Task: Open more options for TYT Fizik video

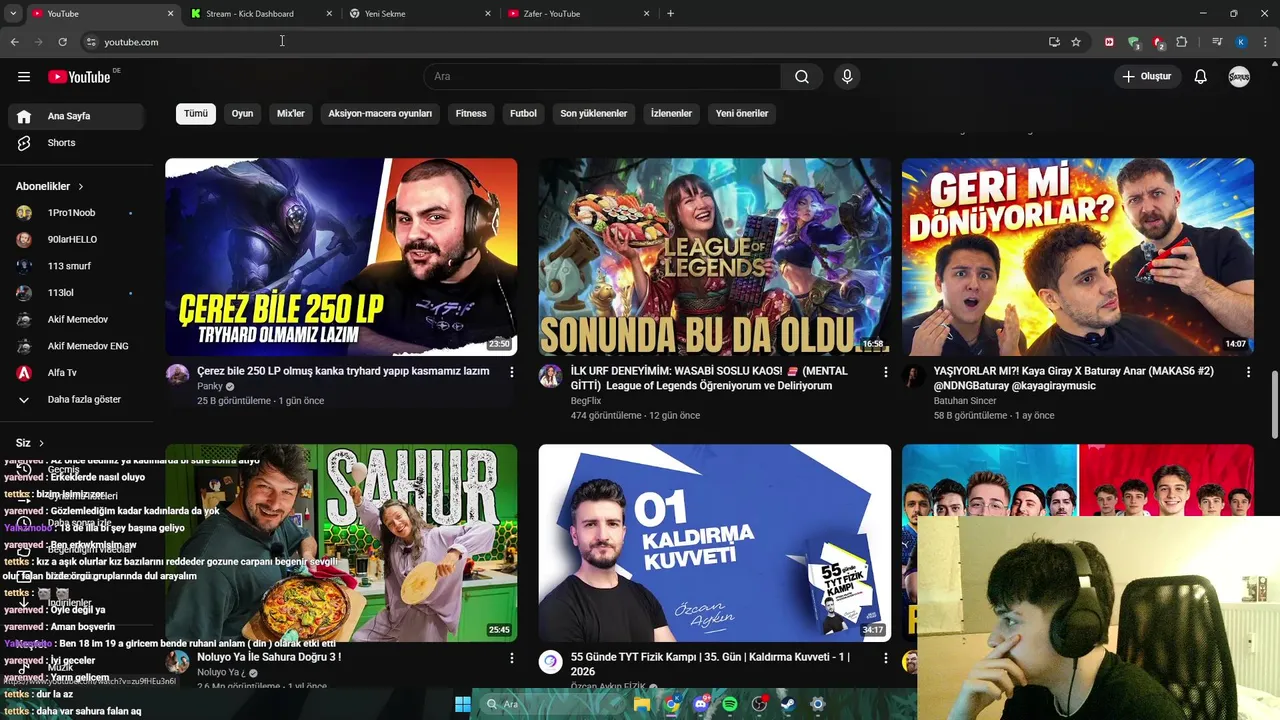Action: click(x=885, y=658)
